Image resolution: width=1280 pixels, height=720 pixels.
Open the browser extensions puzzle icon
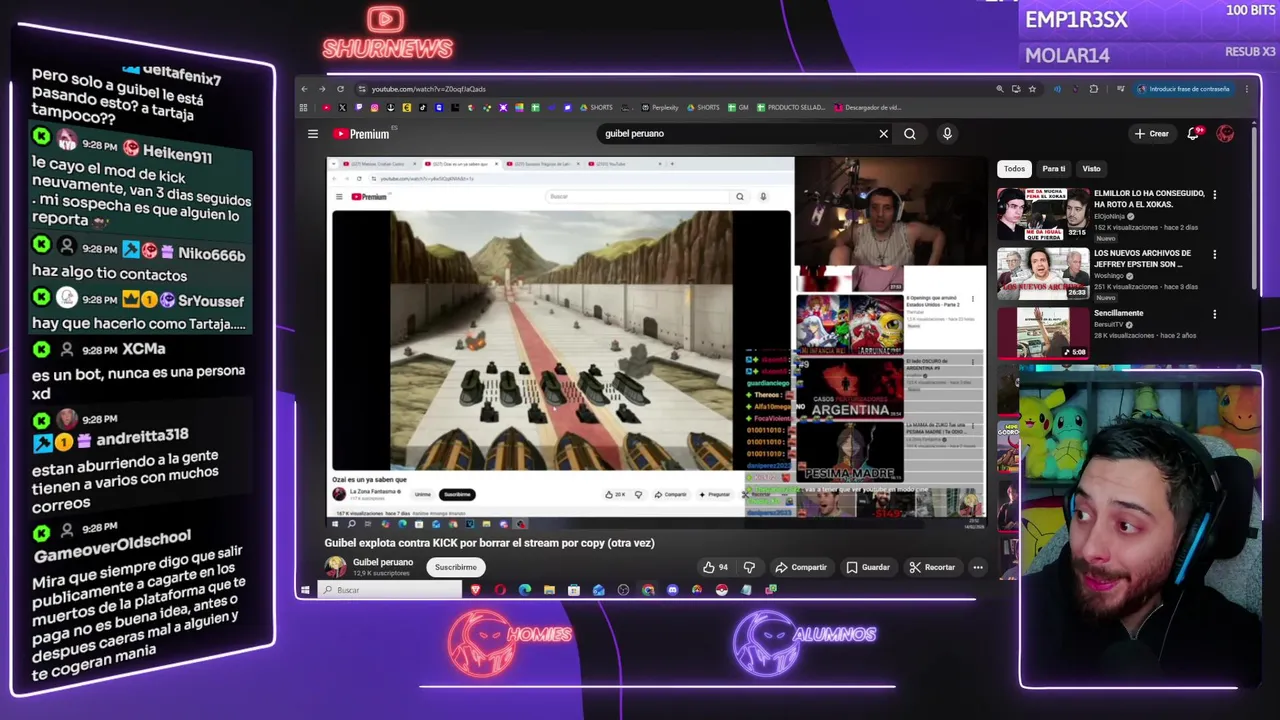(1094, 89)
